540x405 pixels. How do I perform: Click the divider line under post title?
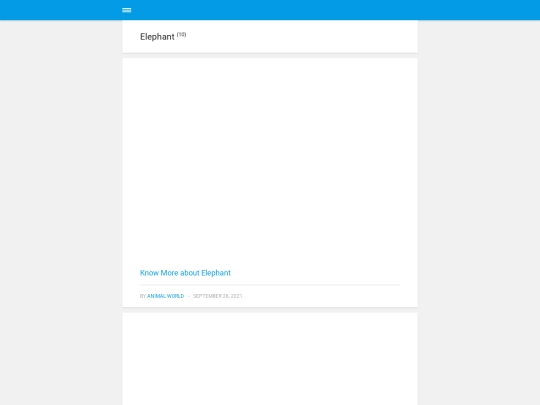[x=270, y=285]
